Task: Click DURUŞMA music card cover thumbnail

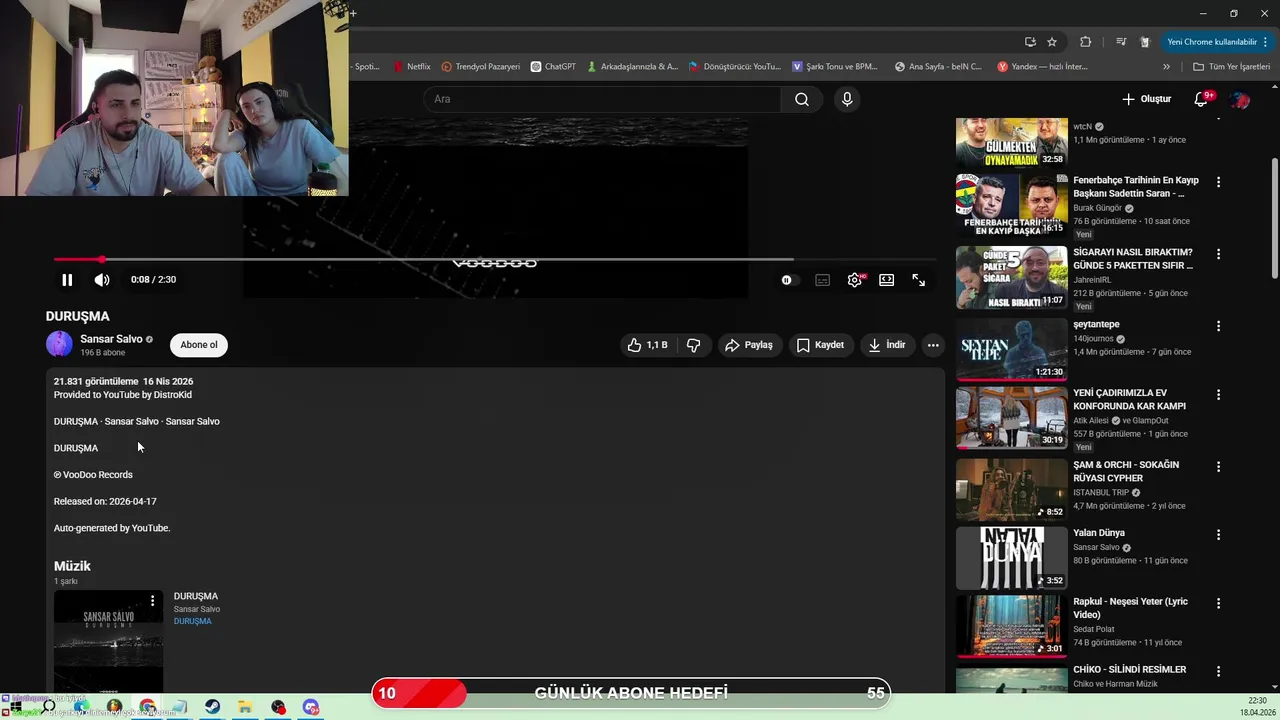Action: click(x=108, y=640)
